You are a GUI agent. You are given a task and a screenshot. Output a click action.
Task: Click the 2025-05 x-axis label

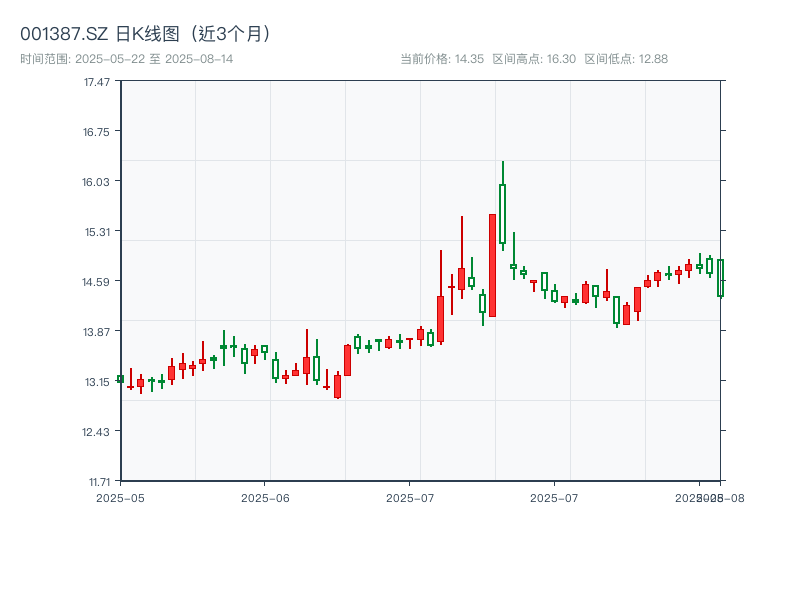(122, 495)
